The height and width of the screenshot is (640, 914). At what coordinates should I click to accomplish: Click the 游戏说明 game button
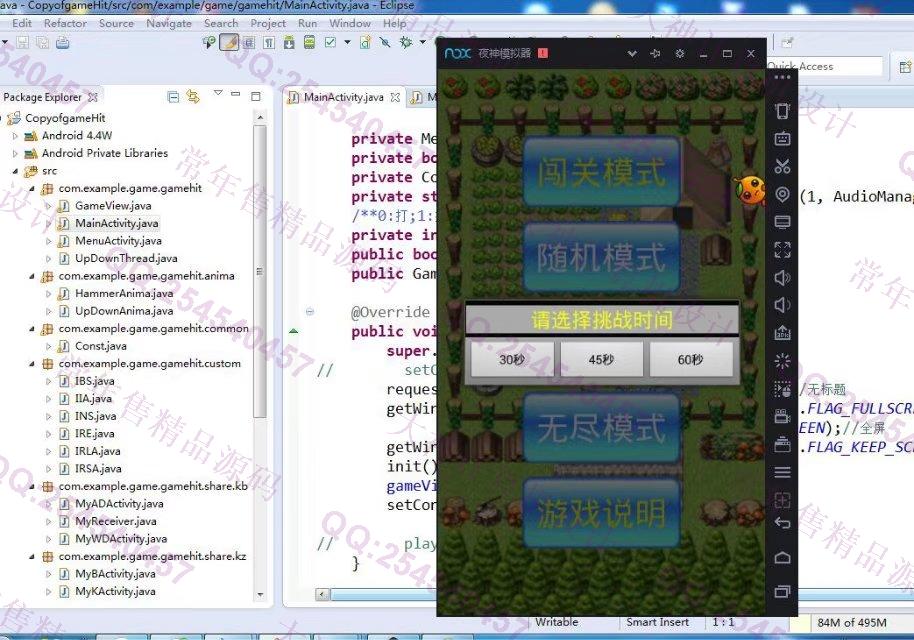pos(601,514)
